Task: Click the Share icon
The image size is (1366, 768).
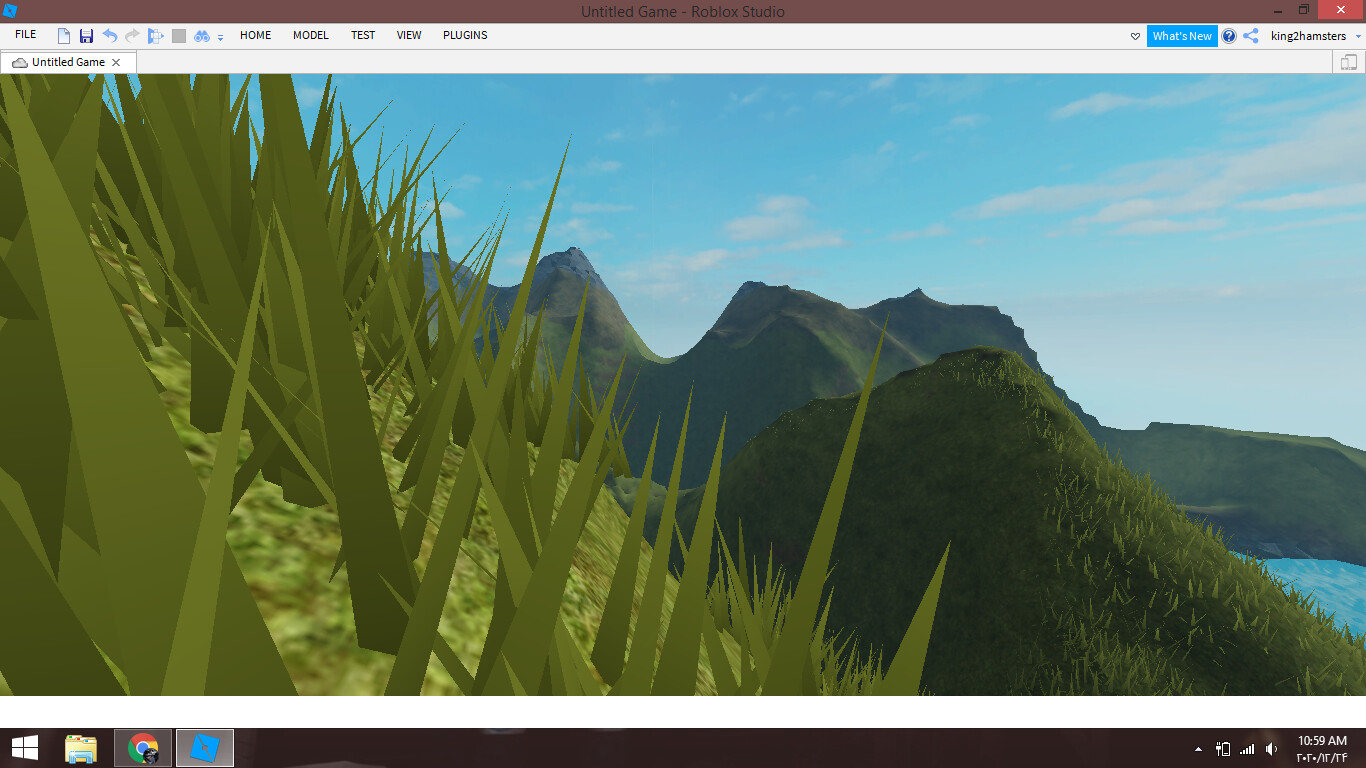Action: (1251, 36)
